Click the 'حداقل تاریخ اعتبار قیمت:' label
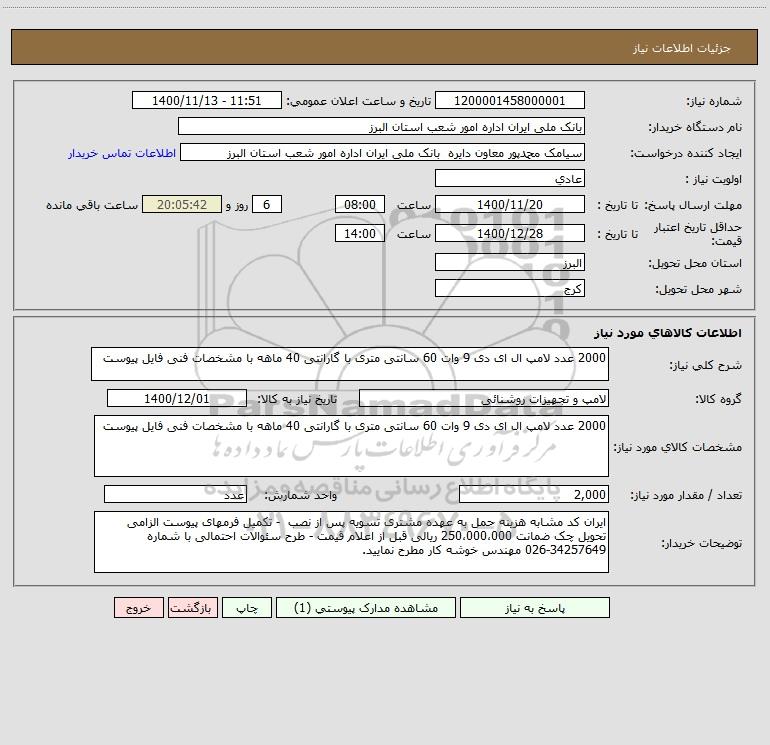770x745 pixels. pos(698,234)
